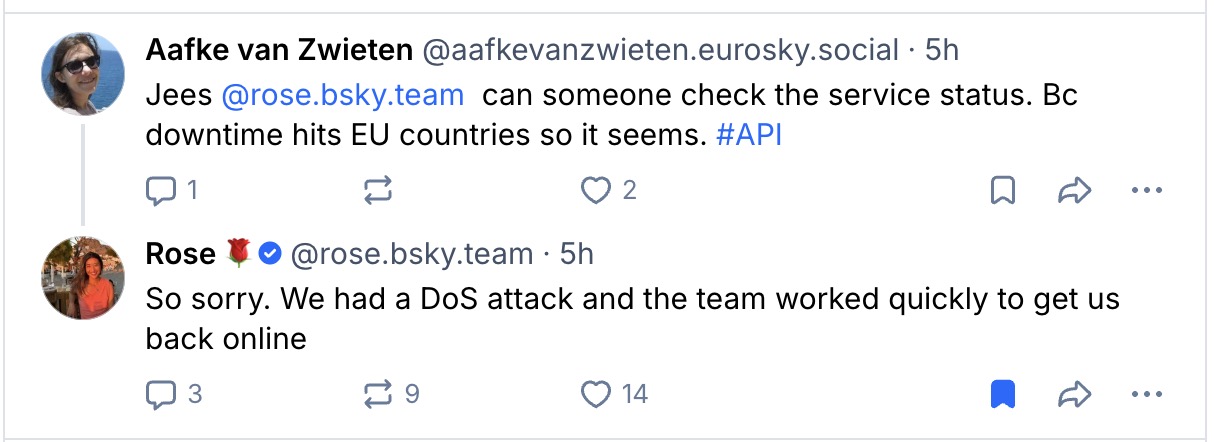Share Aafke van Zwieten's post

(x=1073, y=190)
